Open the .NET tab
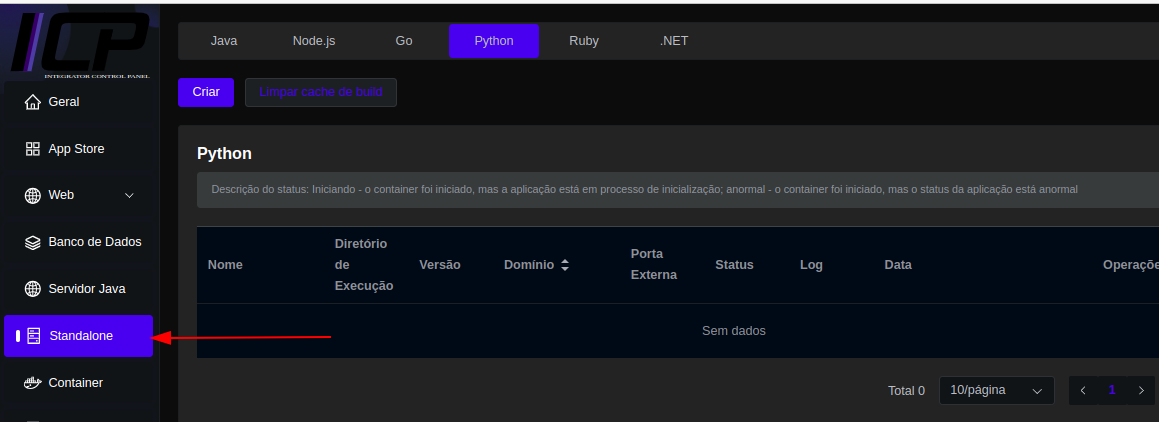Viewport: 1159px width, 422px height. click(x=674, y=41)
